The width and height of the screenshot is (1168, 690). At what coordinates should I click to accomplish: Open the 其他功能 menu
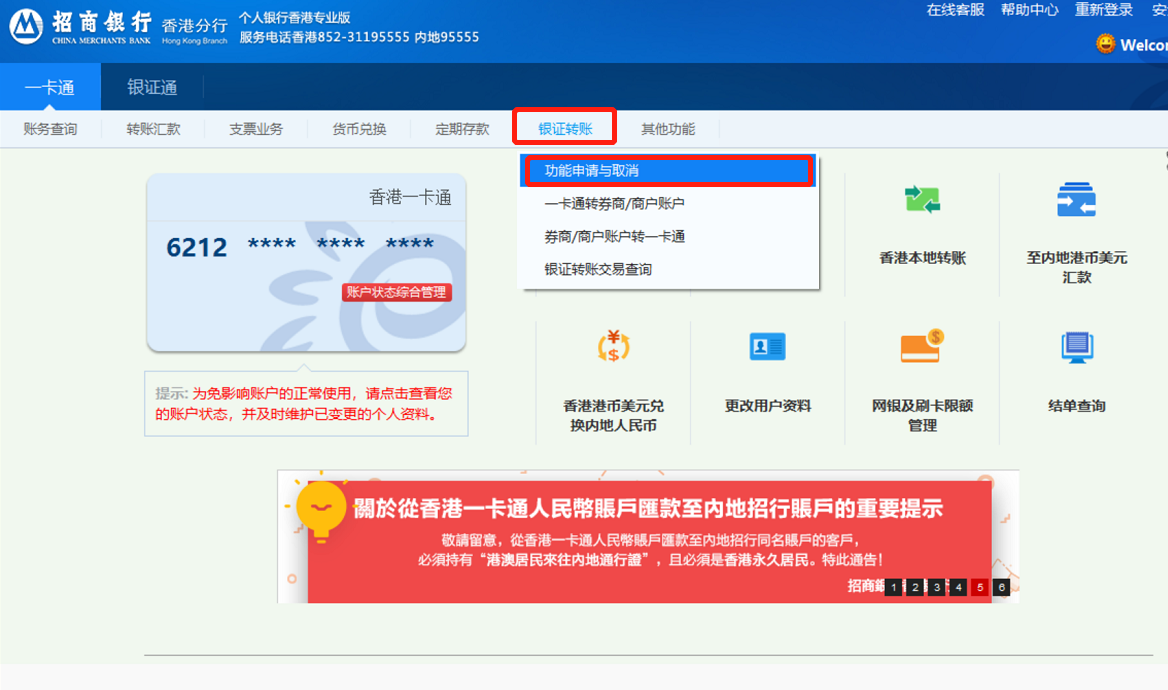click(x=668, y=129)
